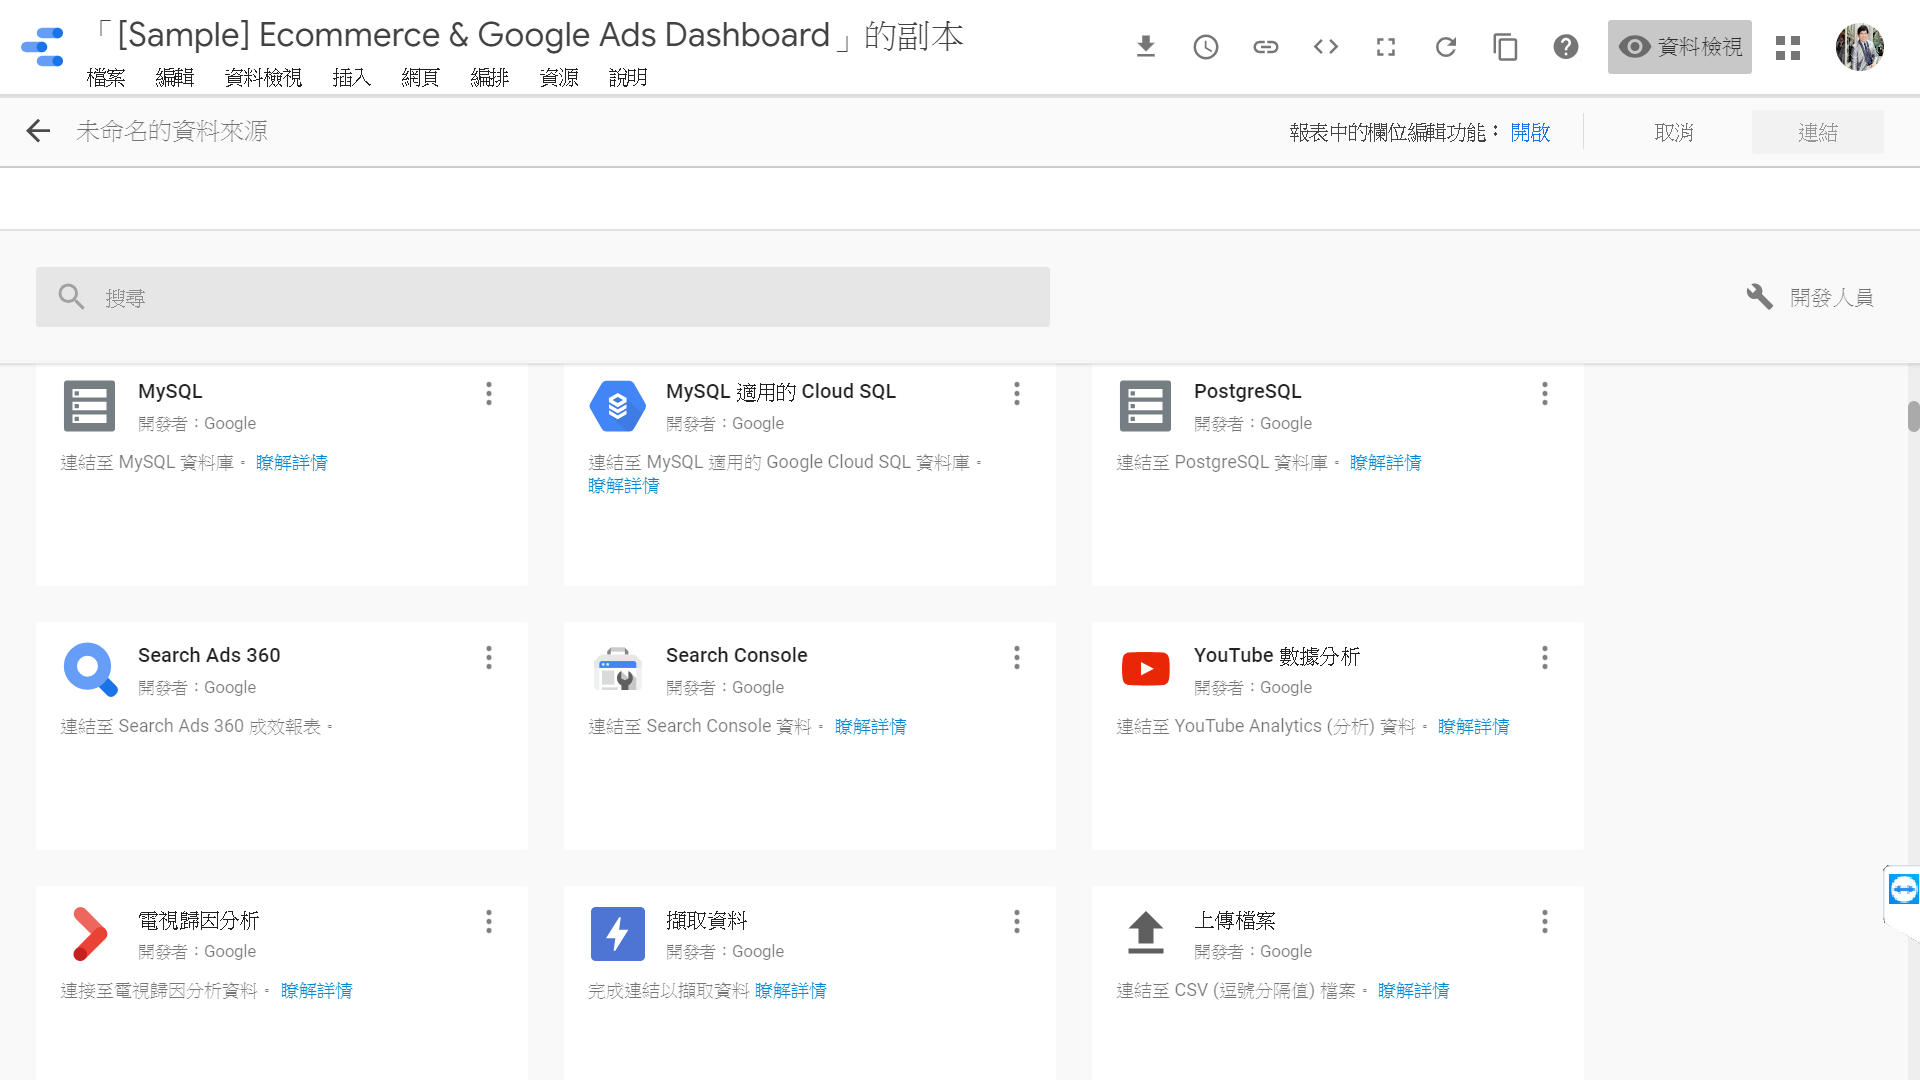
Task: Click the 開發人員 wrench icon
Action: click(1760, 297)
